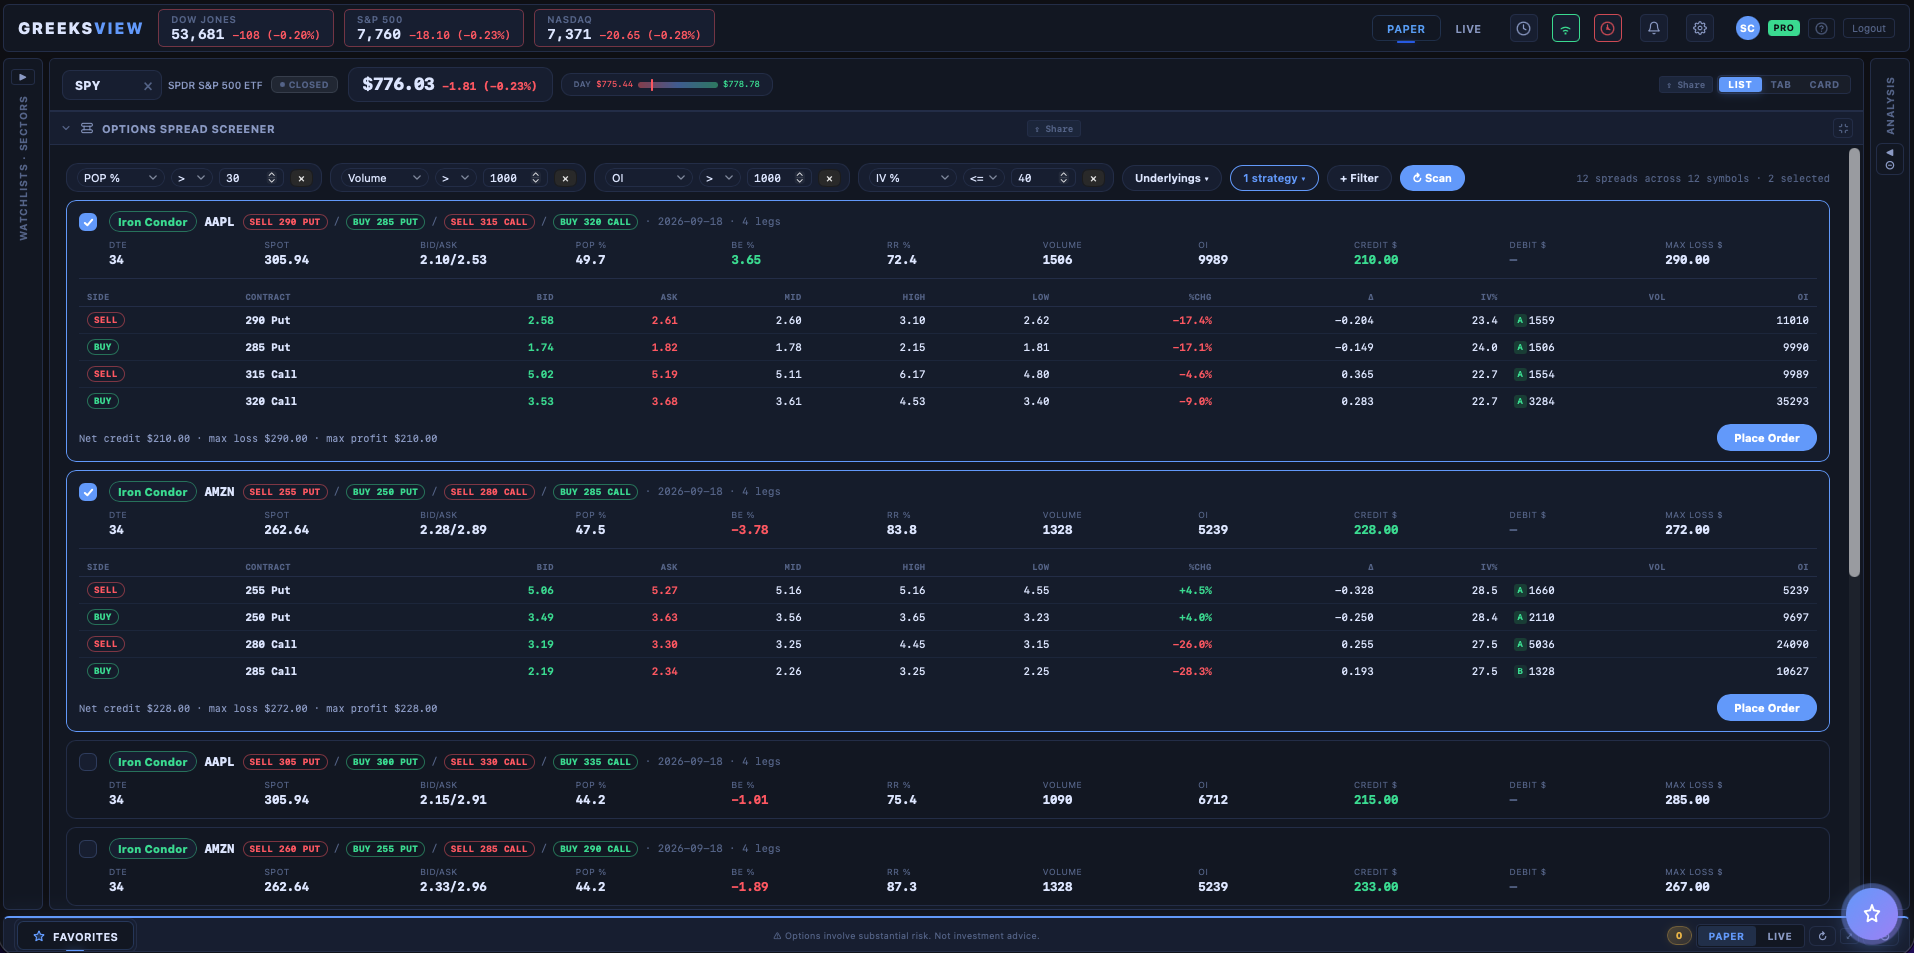Check the AAPL 305/300 Iron Condor checkbox
1914x953 pixels.
(x=88, y=762)
